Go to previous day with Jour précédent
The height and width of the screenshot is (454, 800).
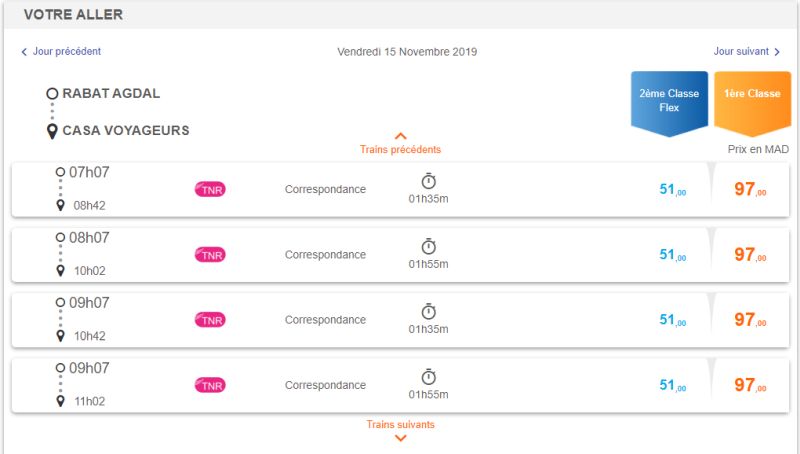coord(61,52)
